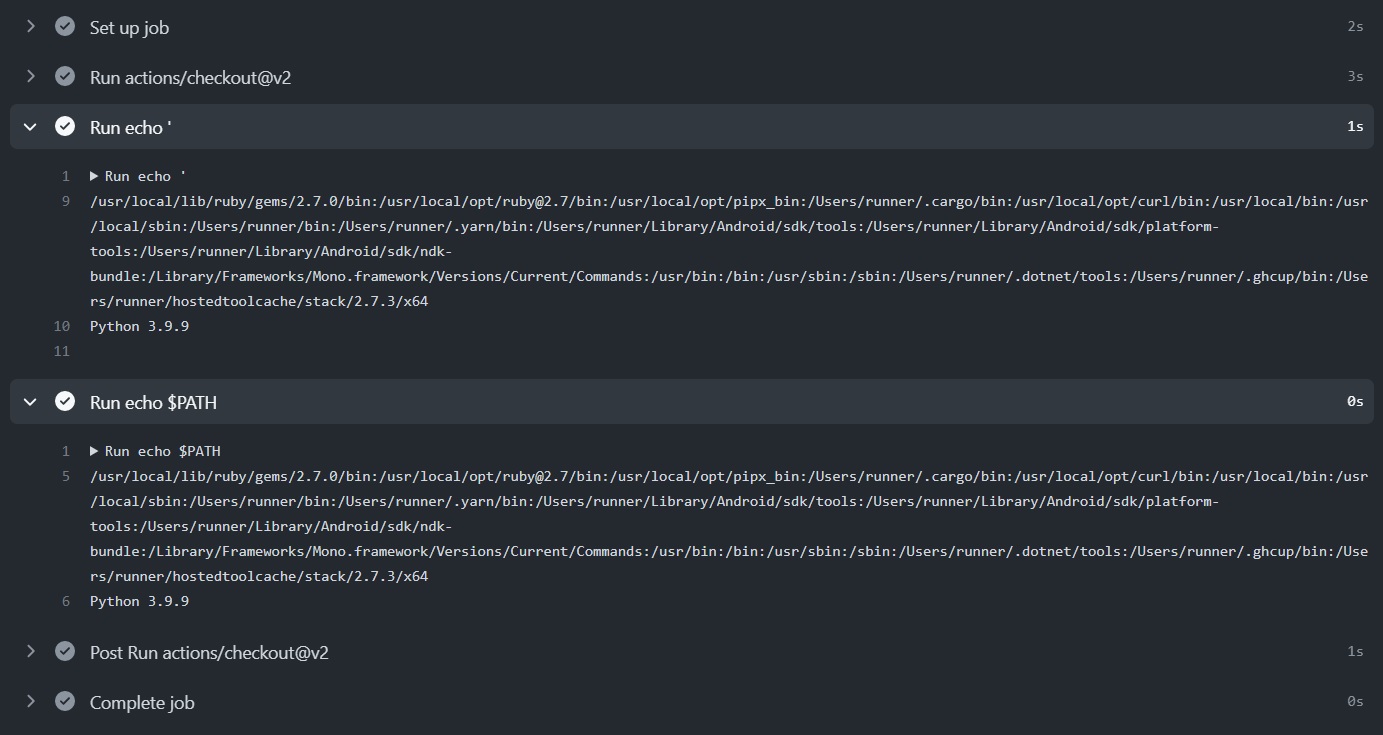Click the success check icon beside Run actions/checkout@v2
1383x735 pixels.
[x=65, y=77]
